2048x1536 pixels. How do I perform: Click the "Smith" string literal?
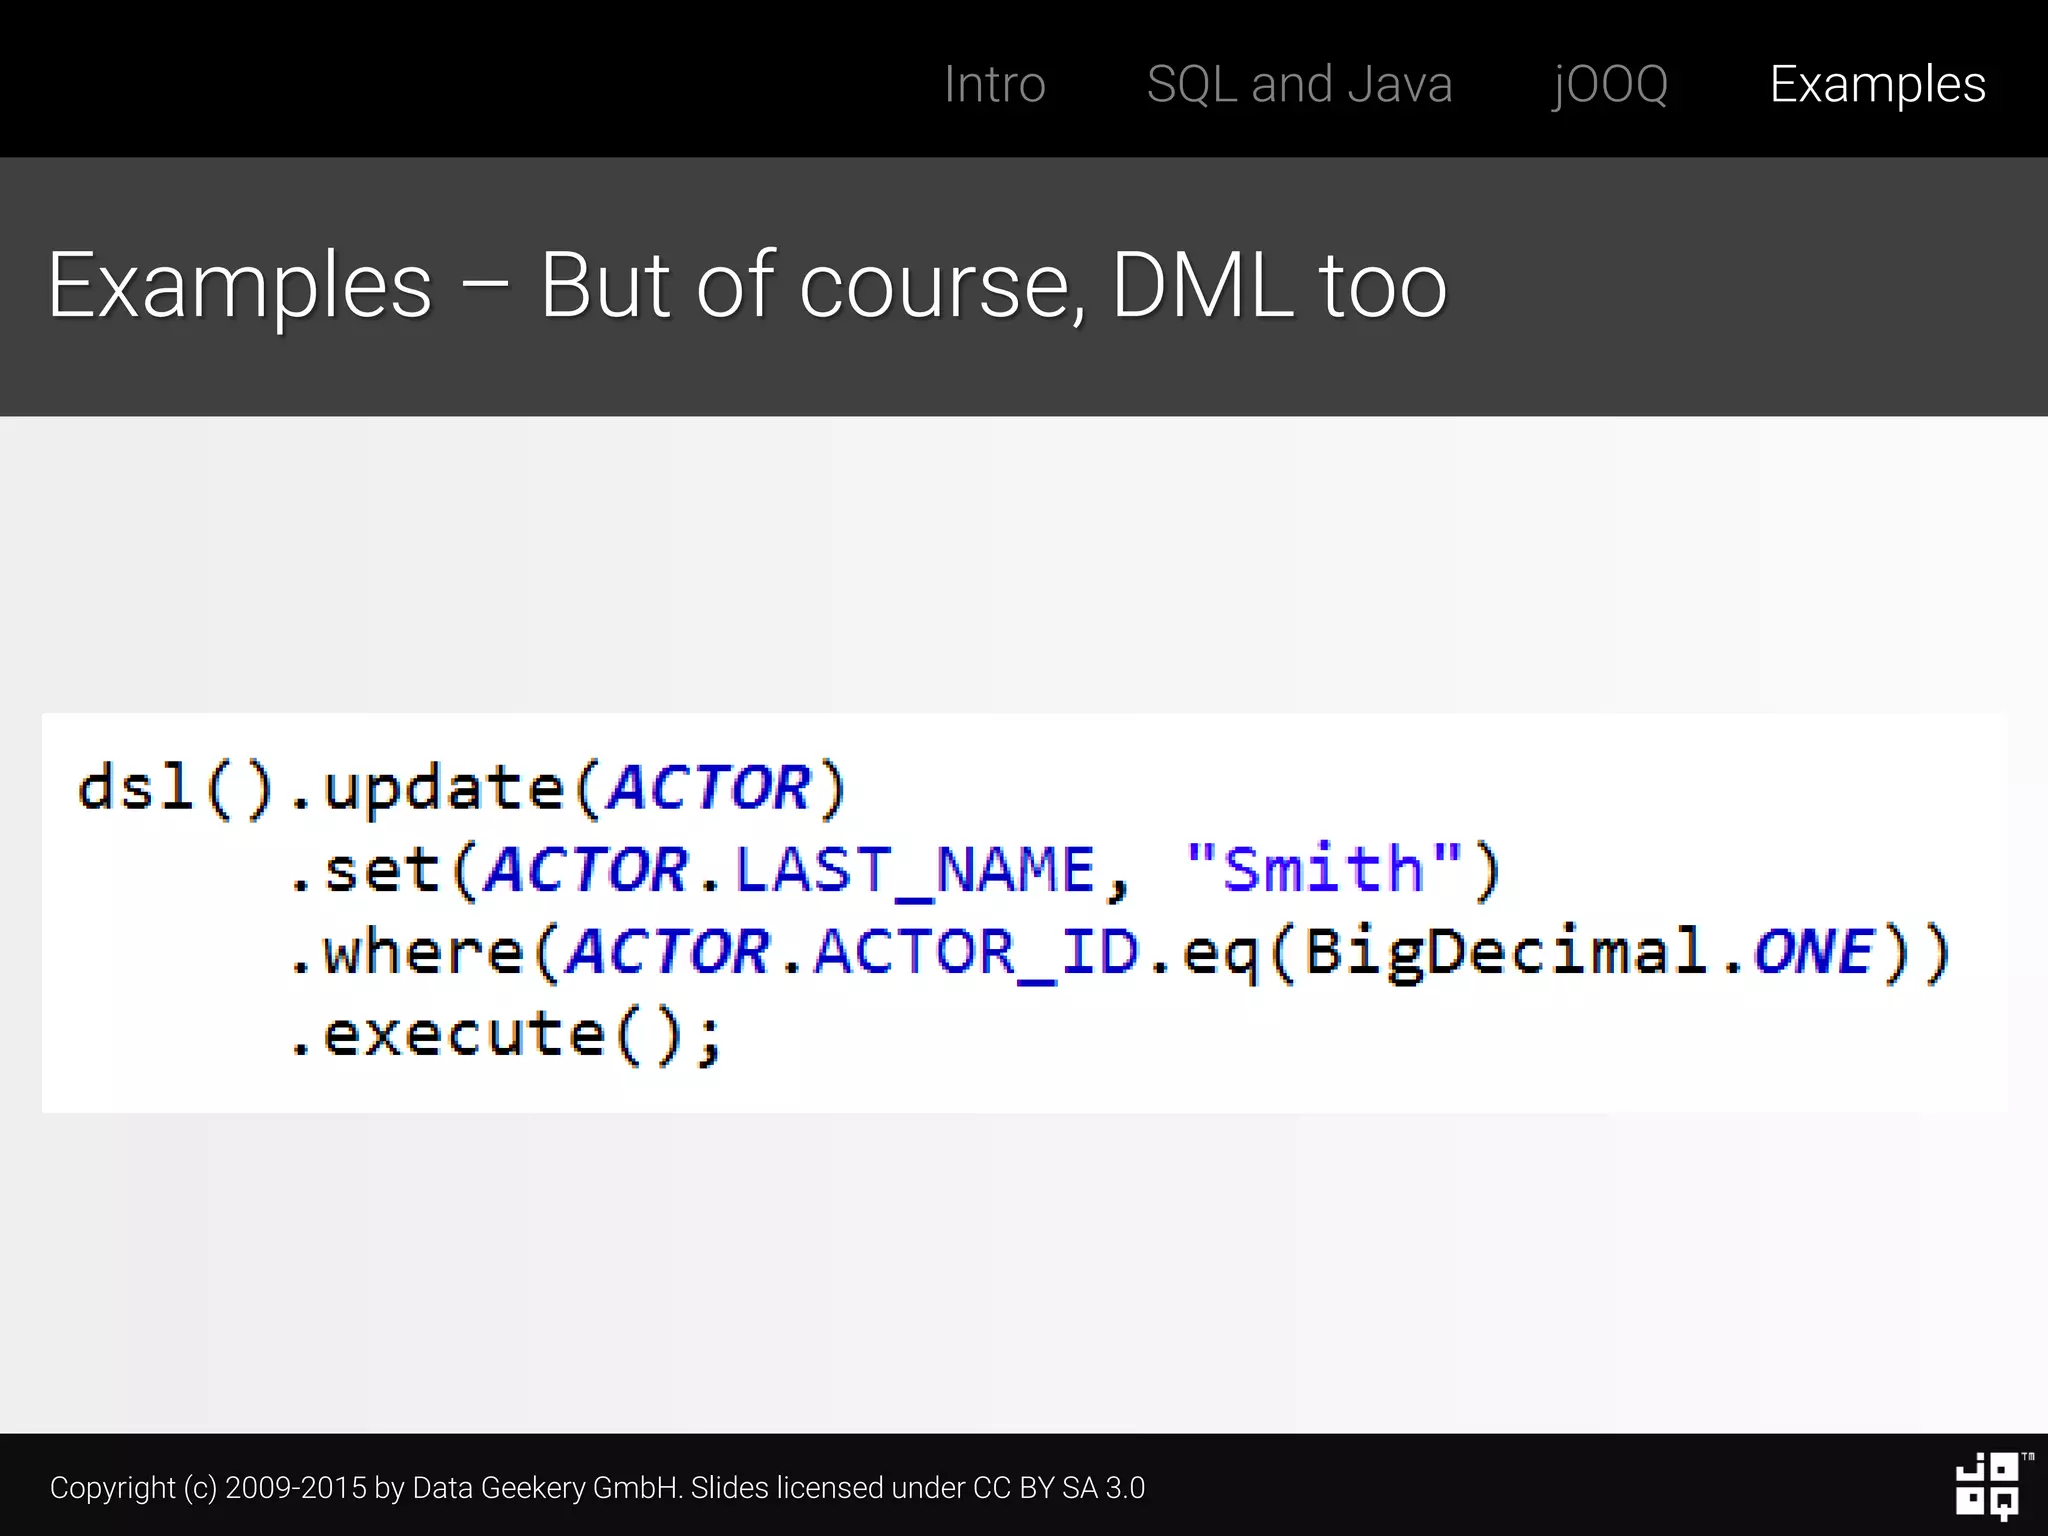click(x=1323, y=869)
